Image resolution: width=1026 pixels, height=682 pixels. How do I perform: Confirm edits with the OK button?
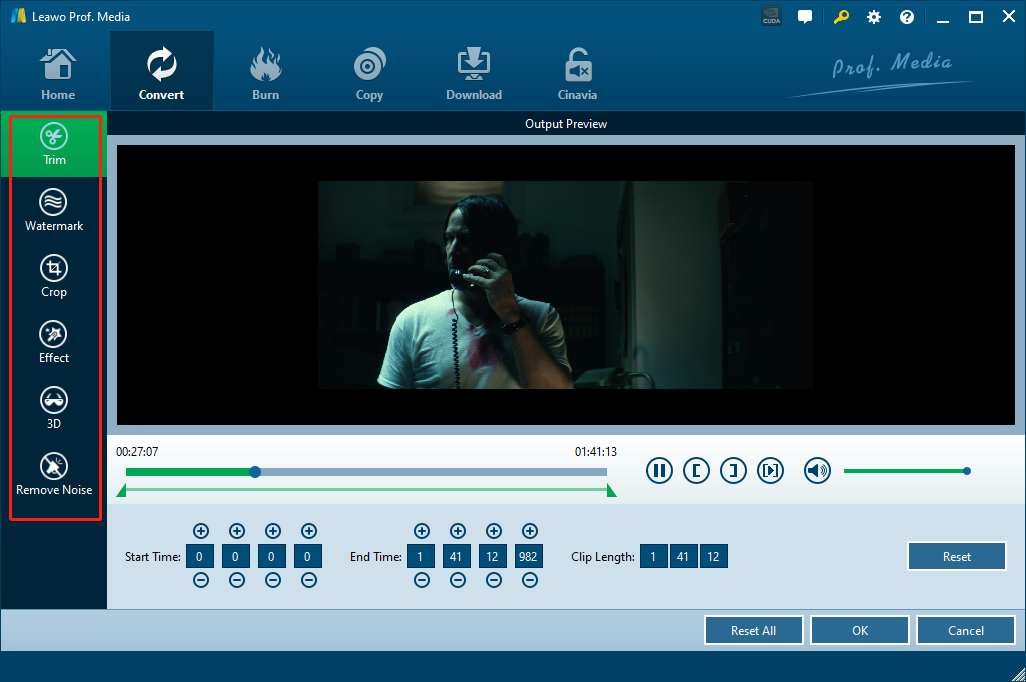[859, 631]
